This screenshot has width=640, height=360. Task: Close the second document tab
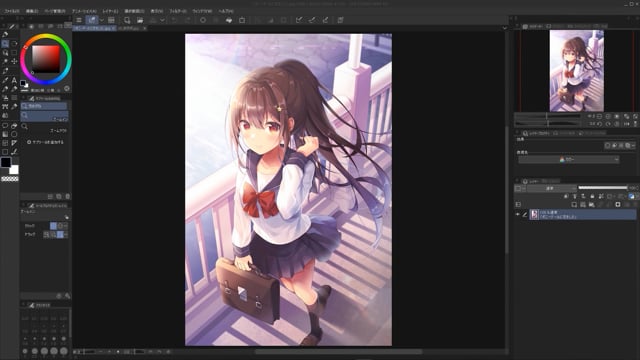[x=145, y=29]
